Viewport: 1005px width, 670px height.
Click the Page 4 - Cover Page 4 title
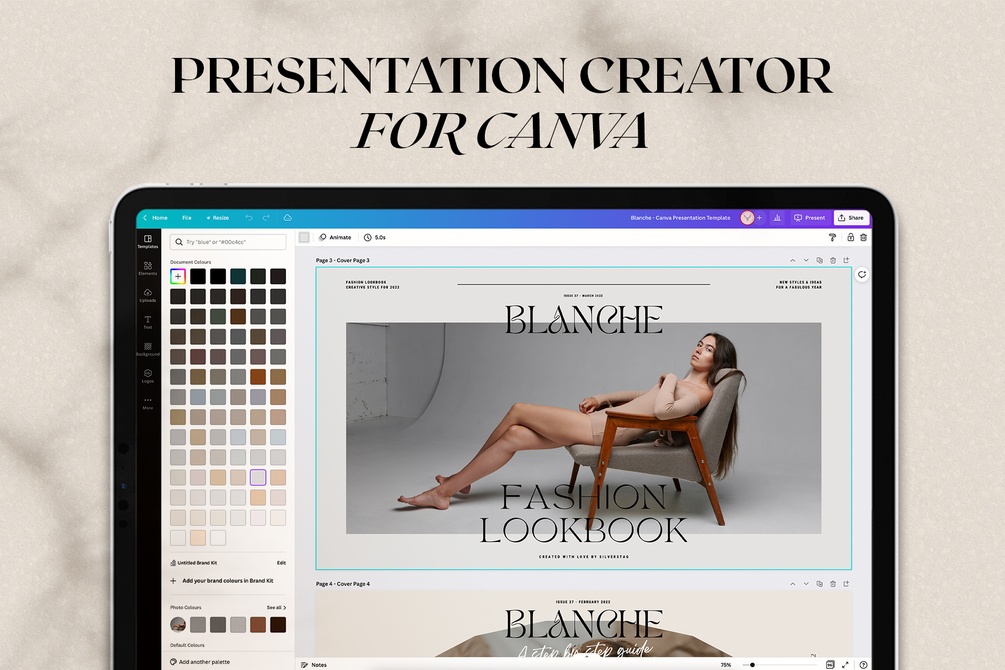(x=342, y=584)
